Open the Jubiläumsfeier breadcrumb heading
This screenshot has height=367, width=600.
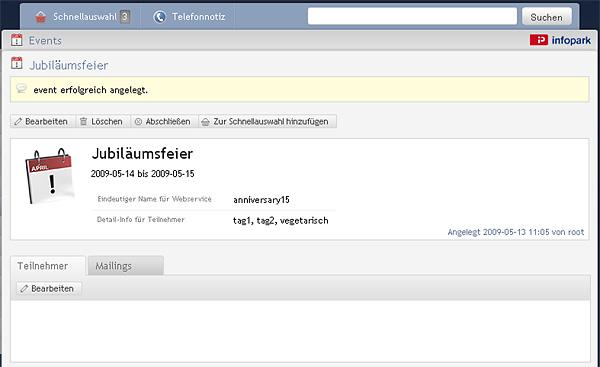69,65
